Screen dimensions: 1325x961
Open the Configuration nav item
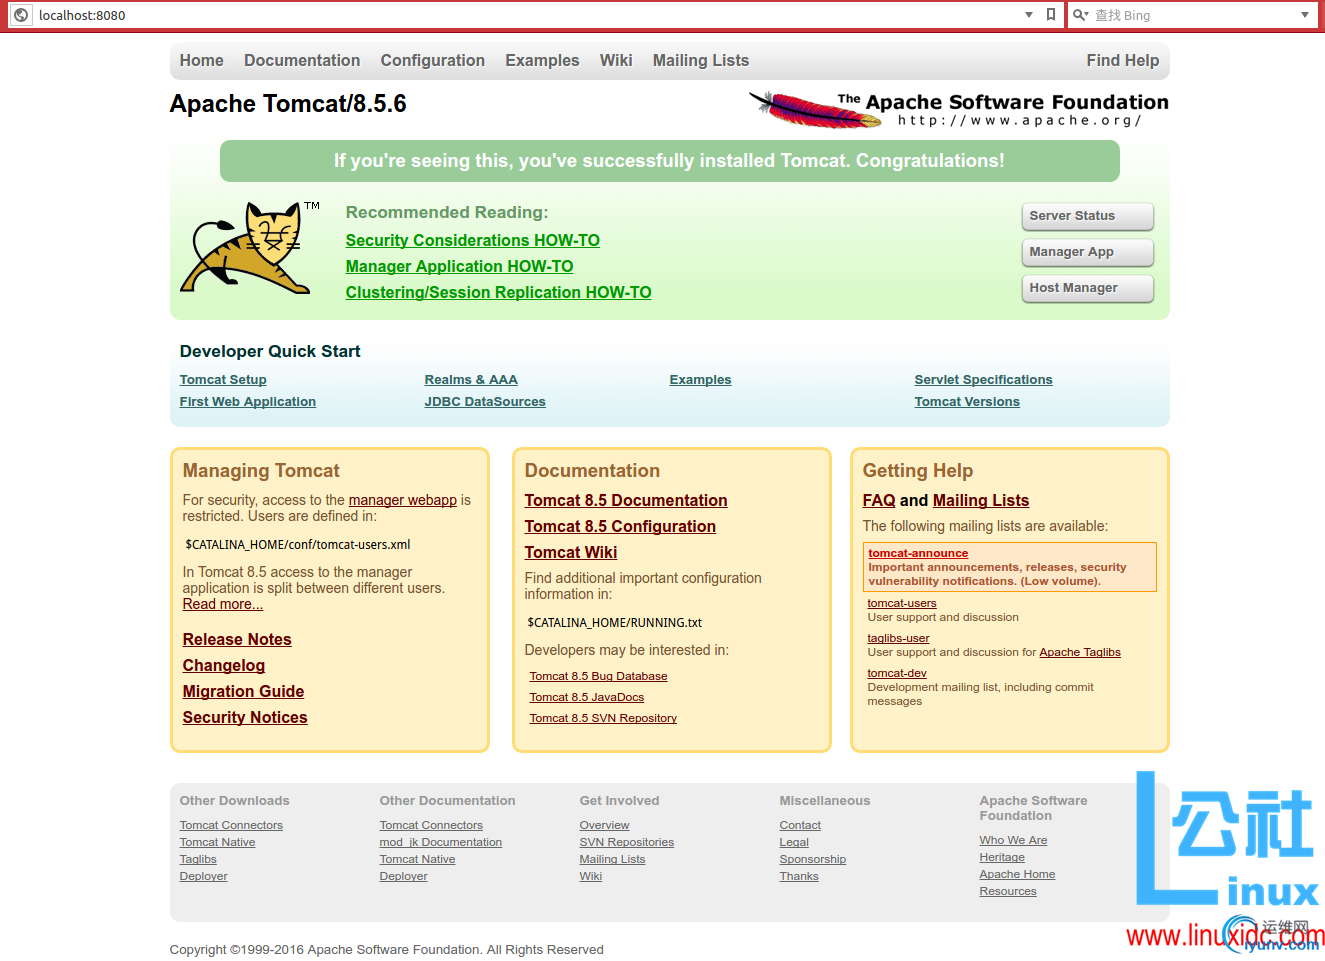point(433,60)
